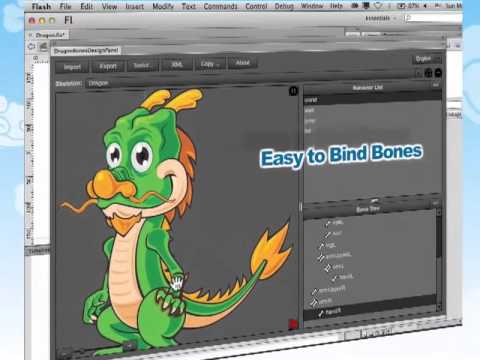This screenshot has height=360, width=480.
Task: Open the File menu
Action: tap(65, 6)
